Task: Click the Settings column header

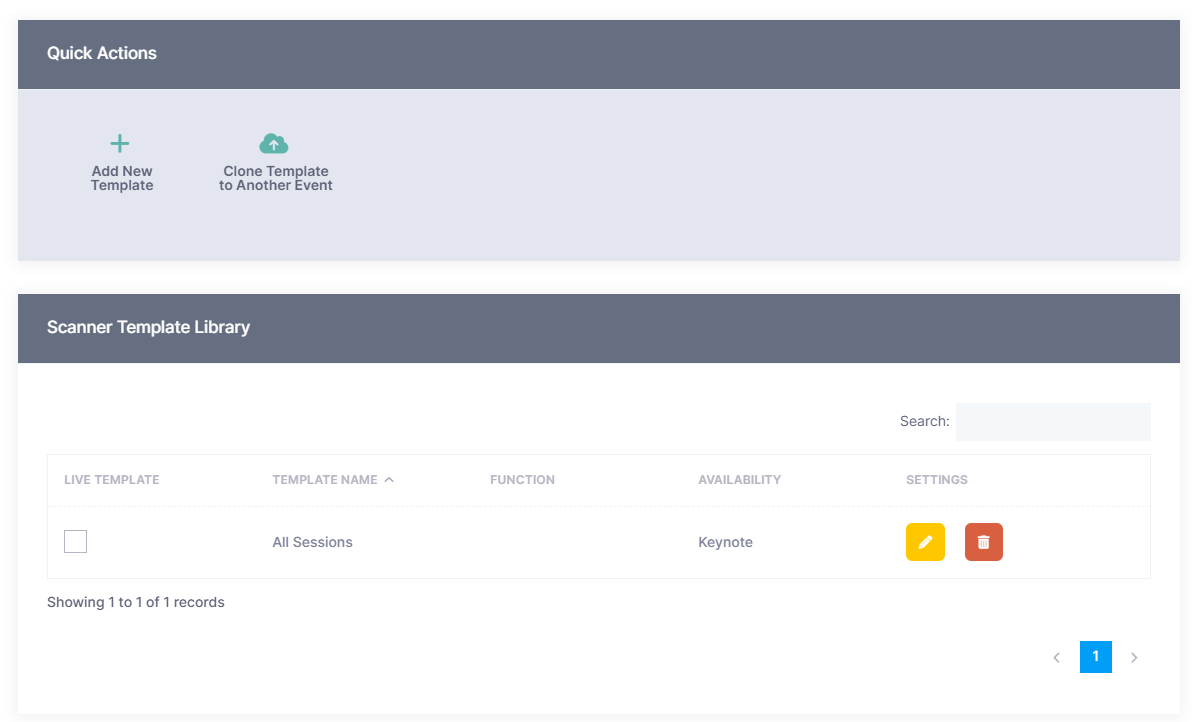Action: coord(936,480)
